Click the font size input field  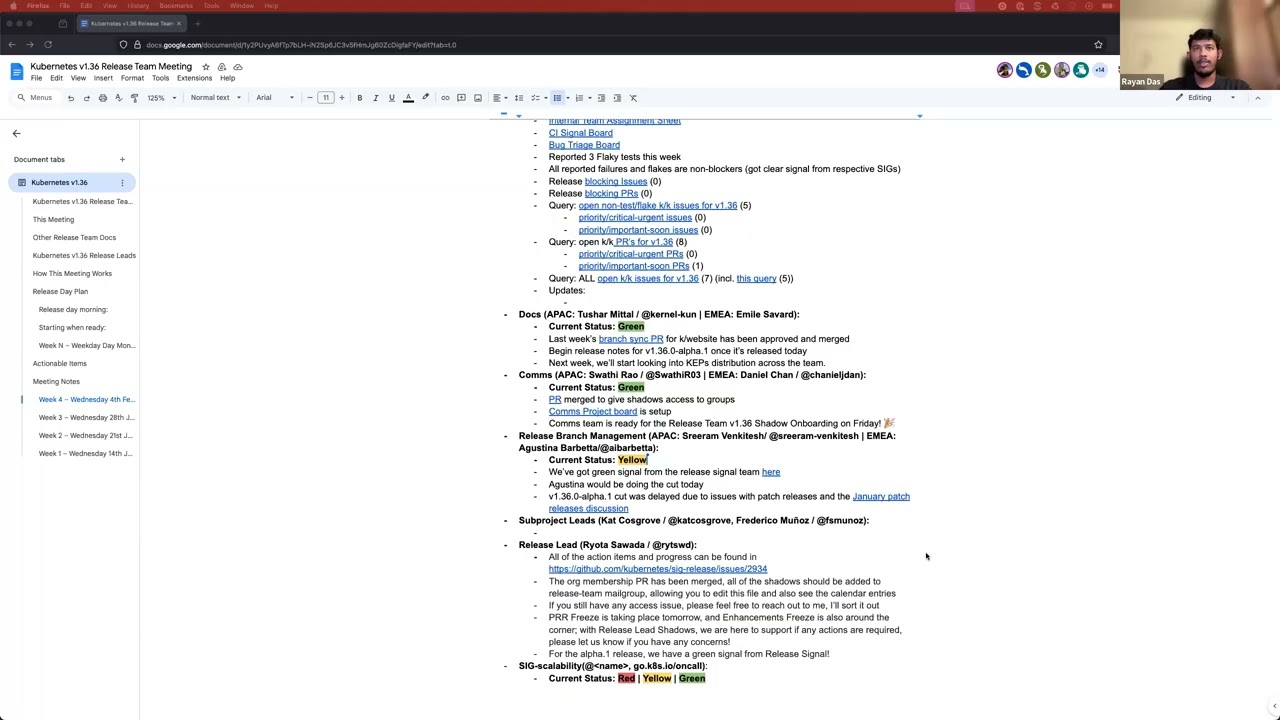point(326,98)
